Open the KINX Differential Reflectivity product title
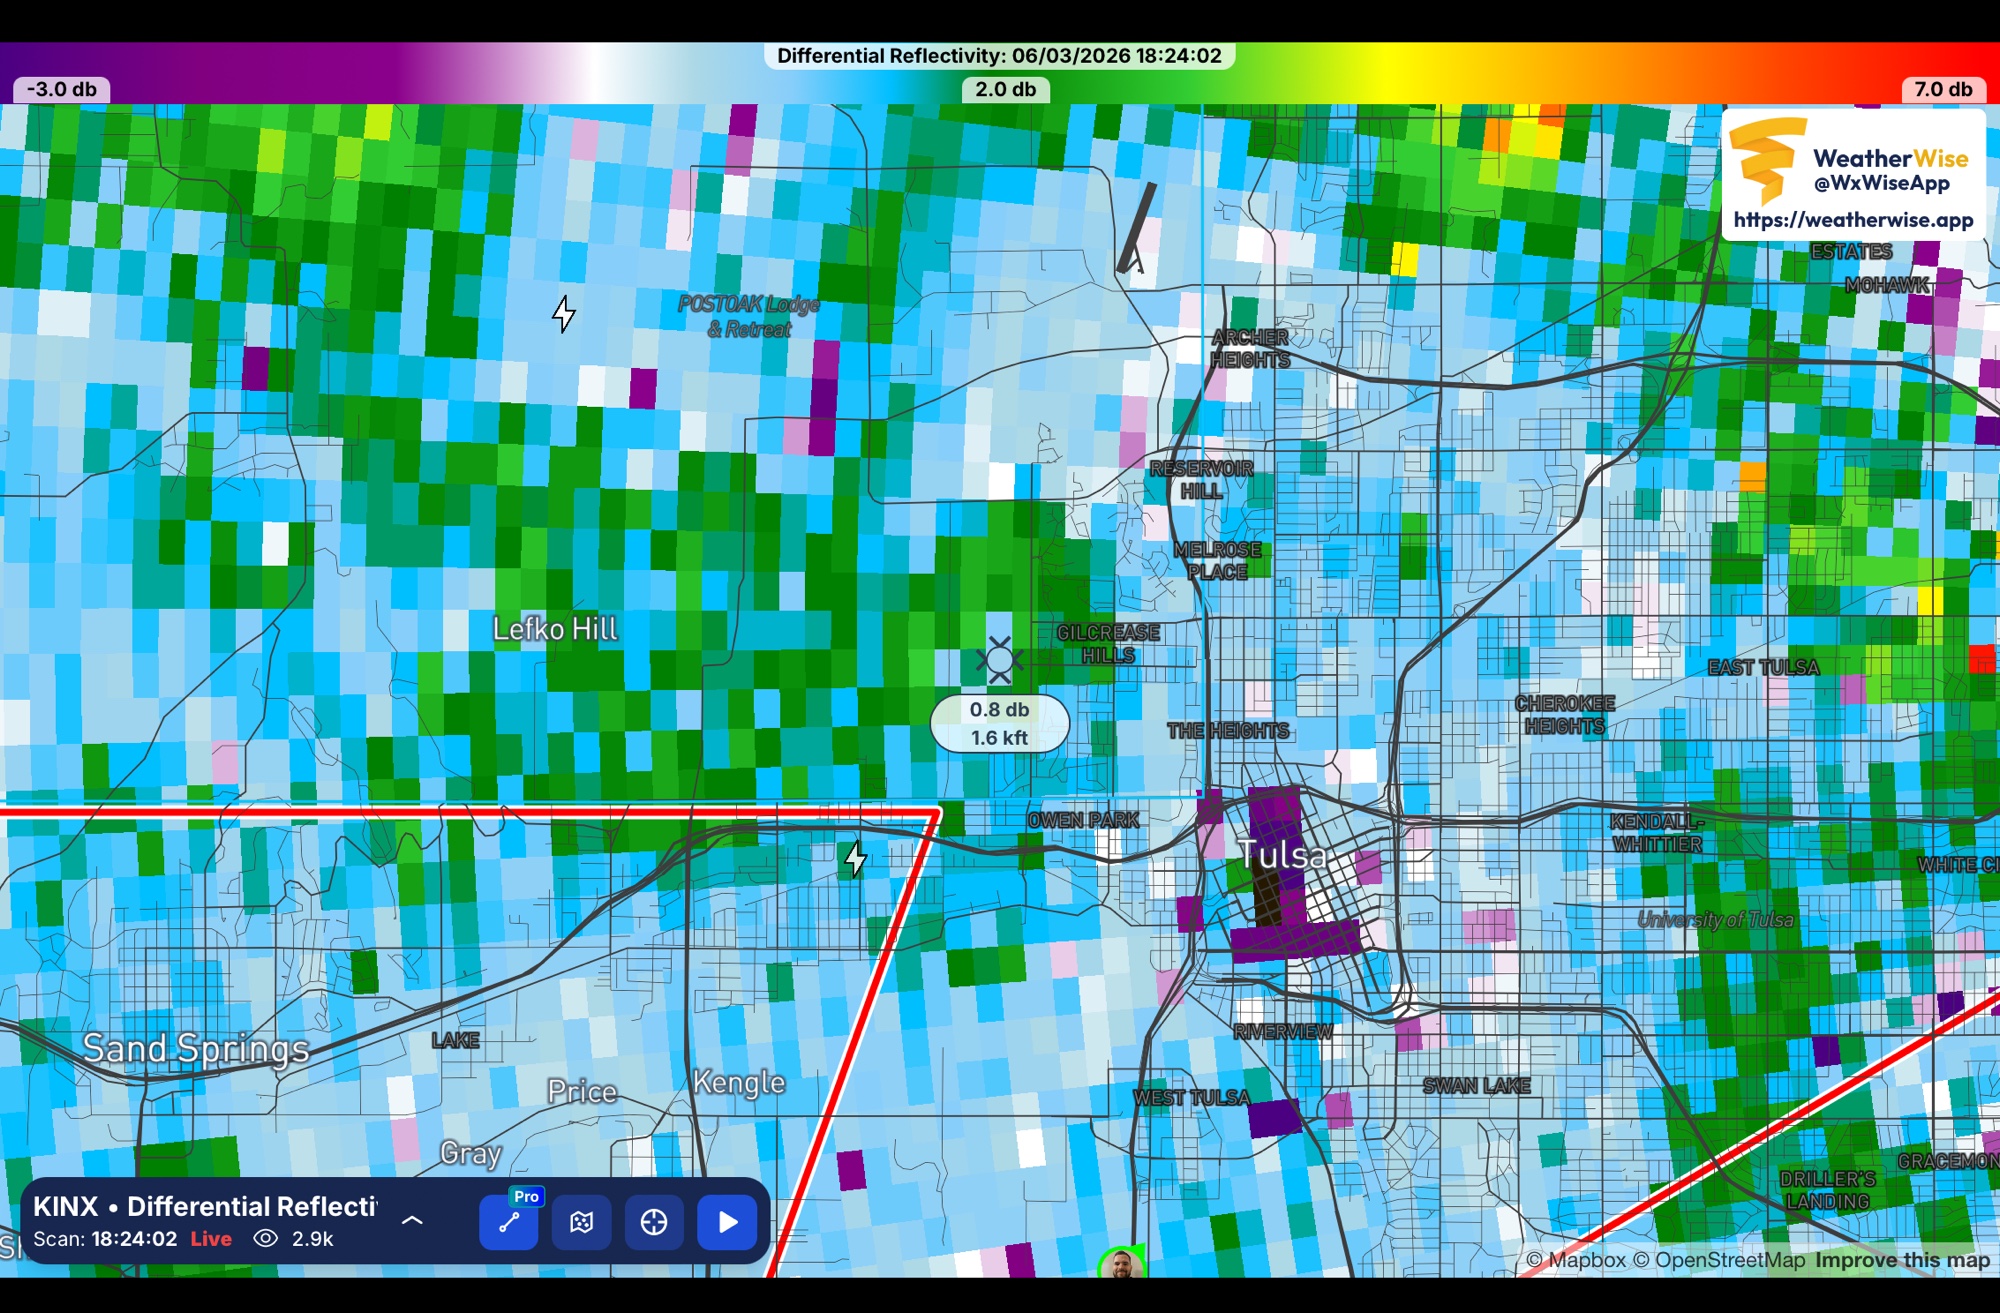Viewport: 2000px width, 1313px height. (205, 1206)
